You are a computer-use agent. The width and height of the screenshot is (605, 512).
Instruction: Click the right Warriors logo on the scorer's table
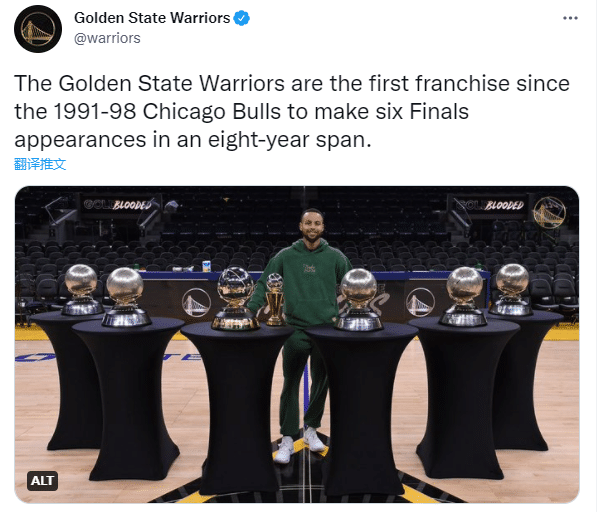(420, 301)
